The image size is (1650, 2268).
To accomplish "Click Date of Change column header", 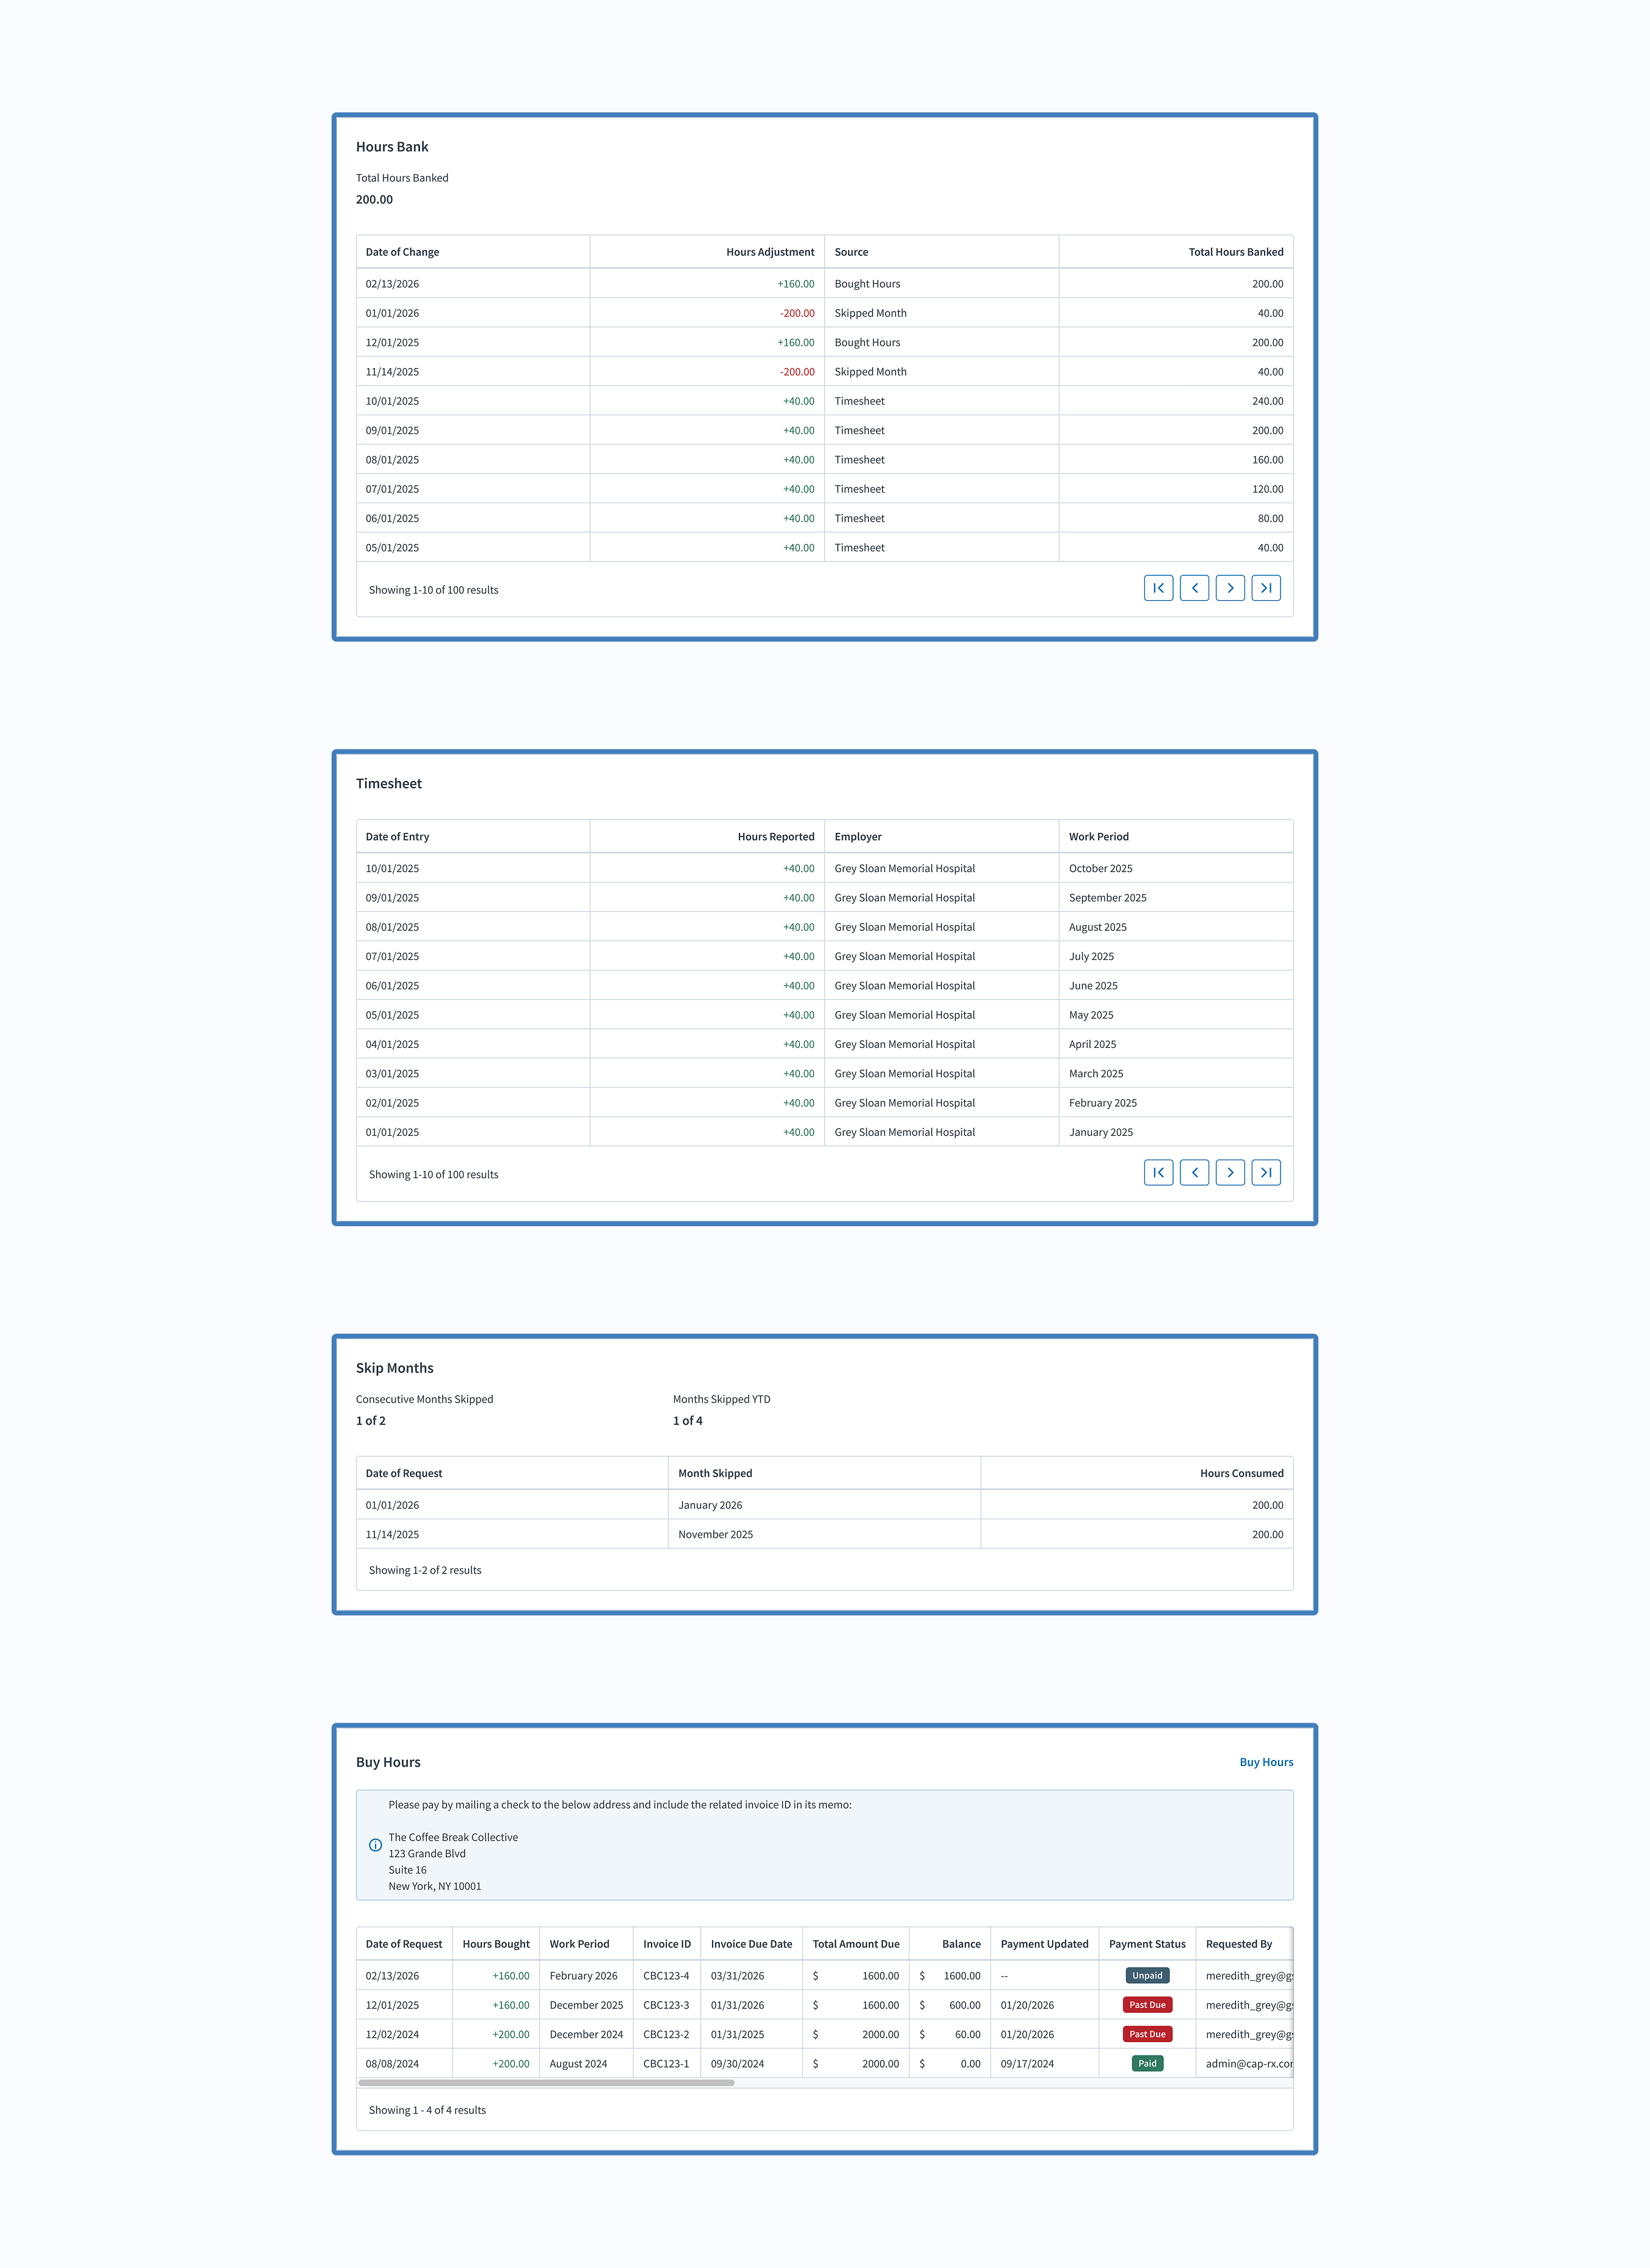I will click(402, 252).
